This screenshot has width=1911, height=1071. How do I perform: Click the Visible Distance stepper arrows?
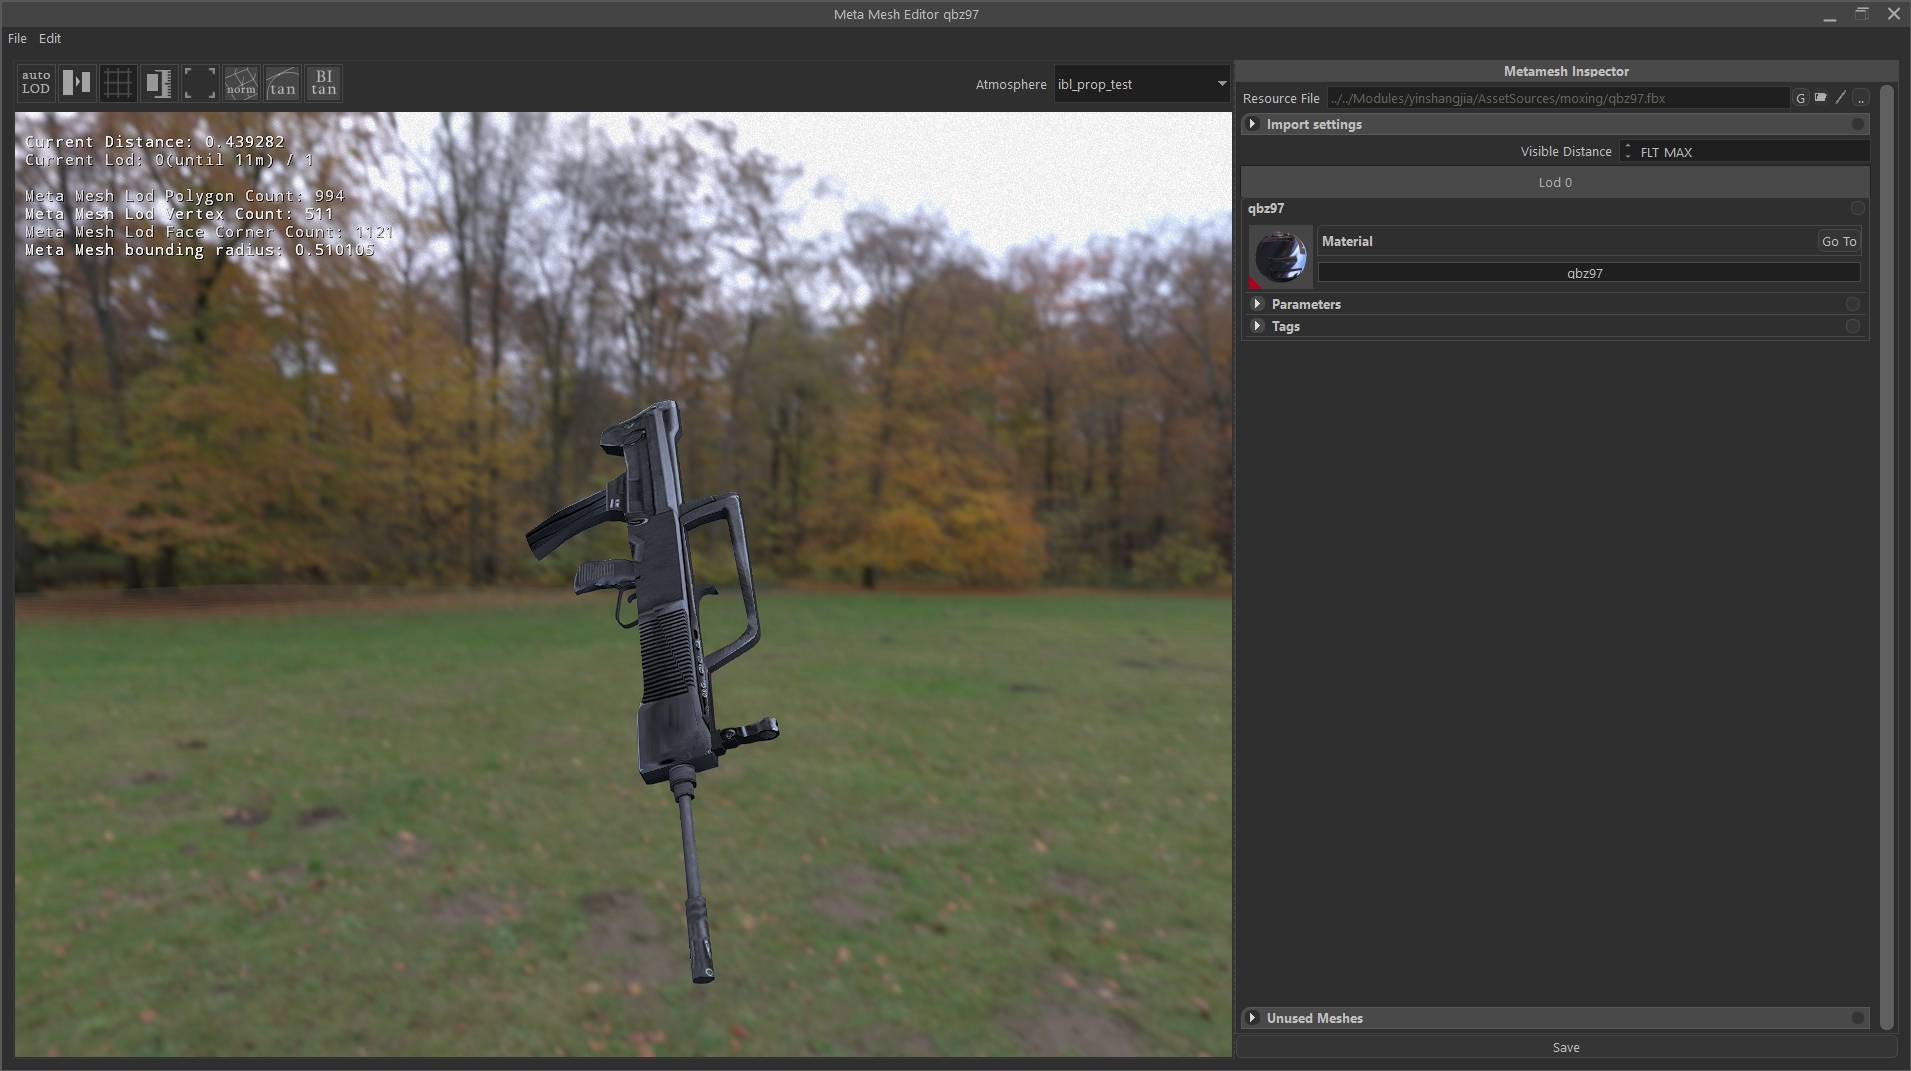coord(1628,151)
